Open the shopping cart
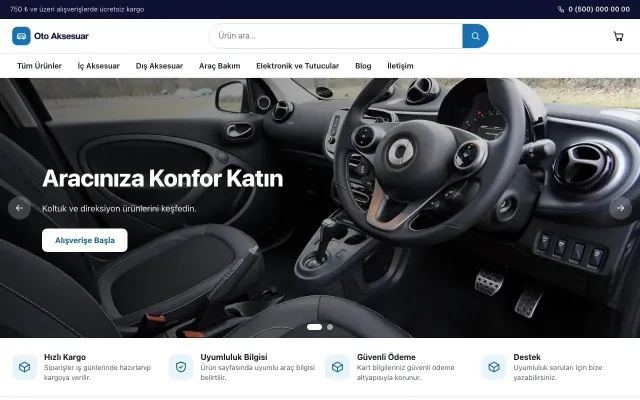This screenshot has width=640, height=400. (x=618, y=36)
